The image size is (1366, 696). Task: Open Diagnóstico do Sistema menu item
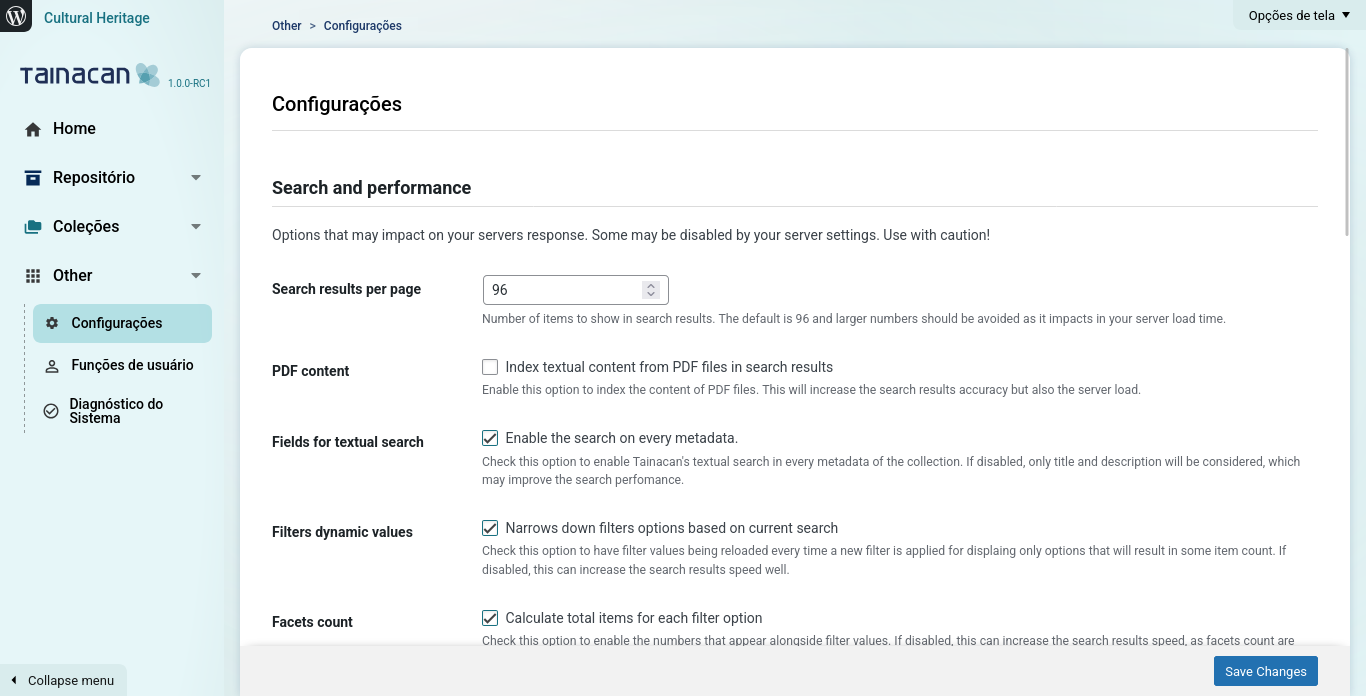116,411
